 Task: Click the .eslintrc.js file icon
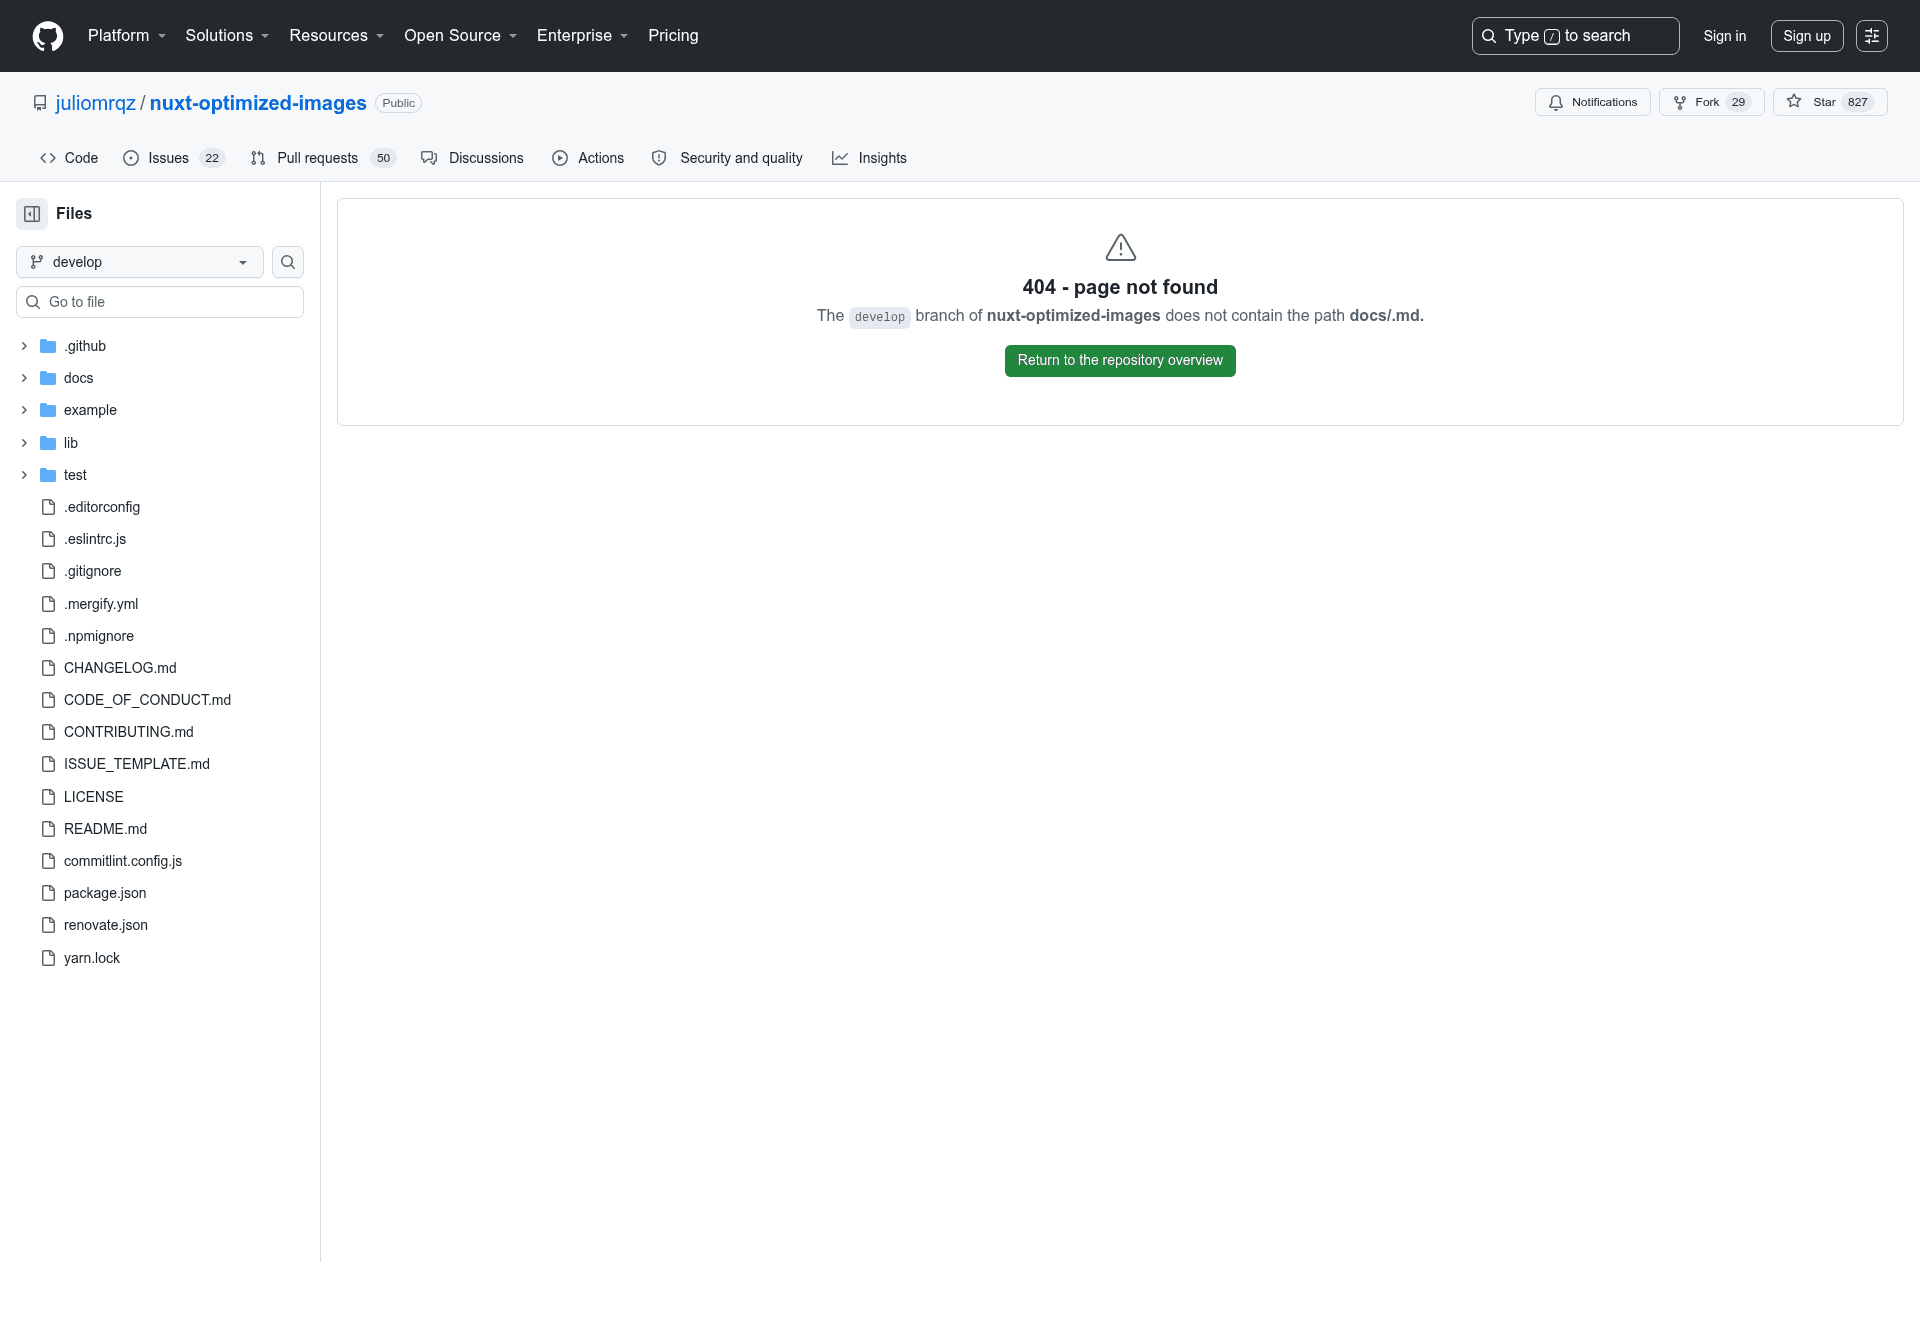pos(48,539)
